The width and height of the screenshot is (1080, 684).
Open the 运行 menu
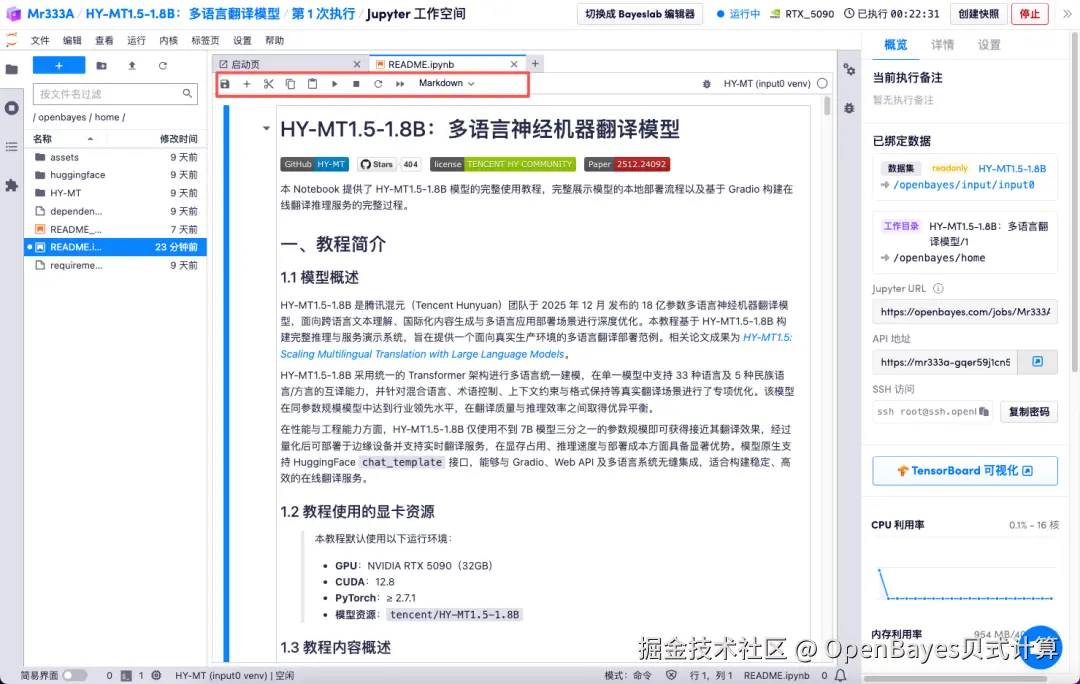[136, 41]
